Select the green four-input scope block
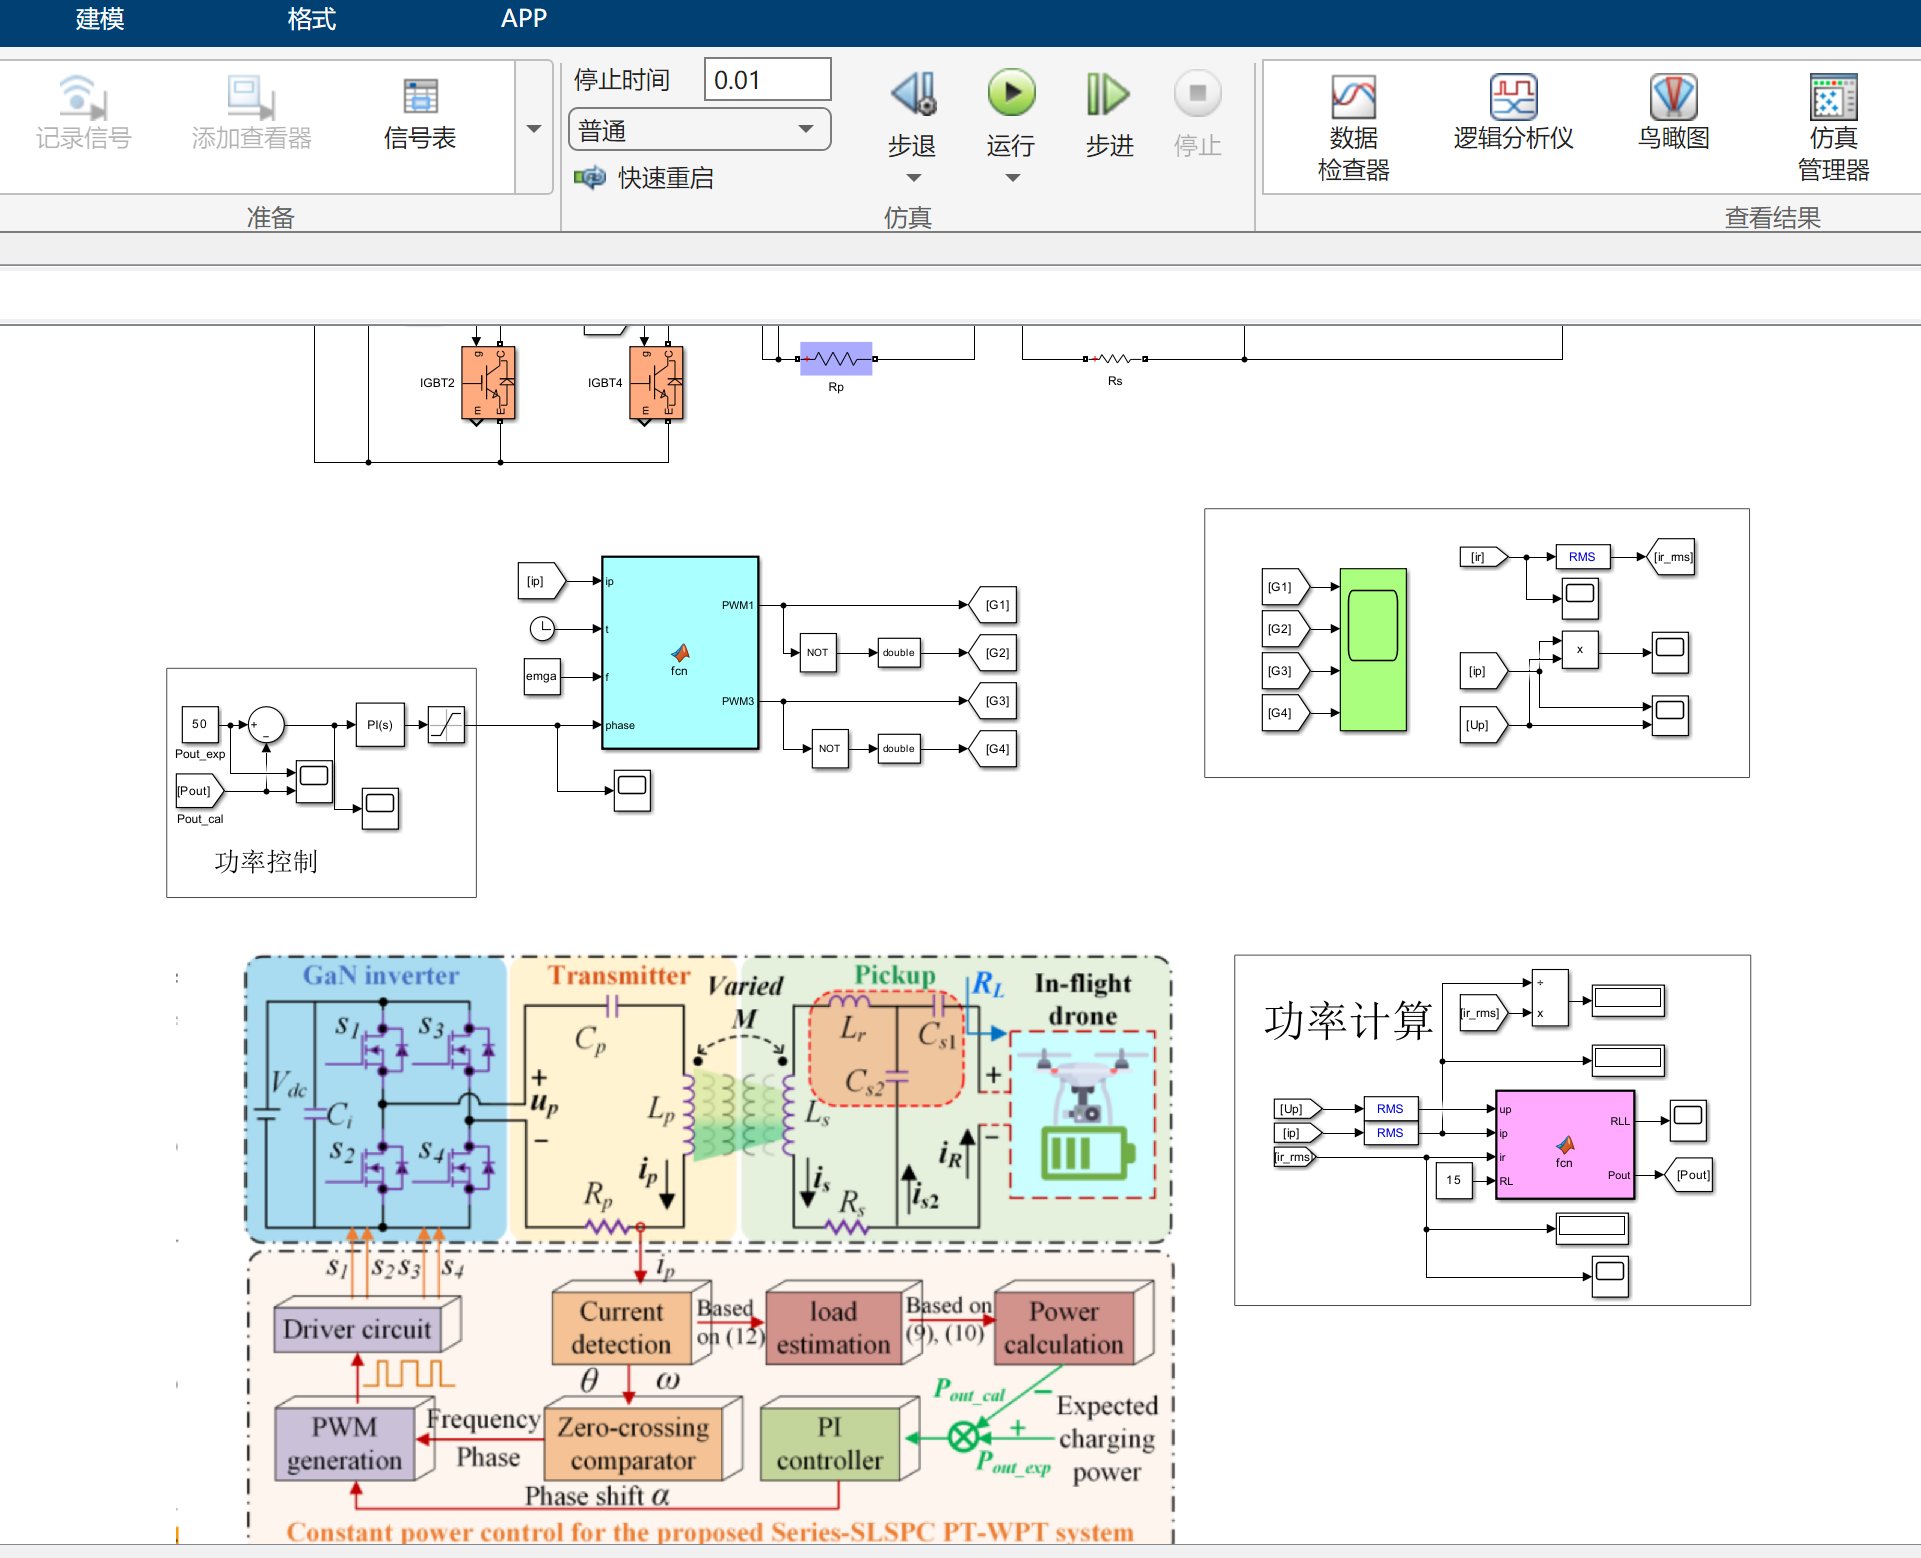Image resolution: width=1921 pixels, height=1558 pixels. click(1372, 650)
